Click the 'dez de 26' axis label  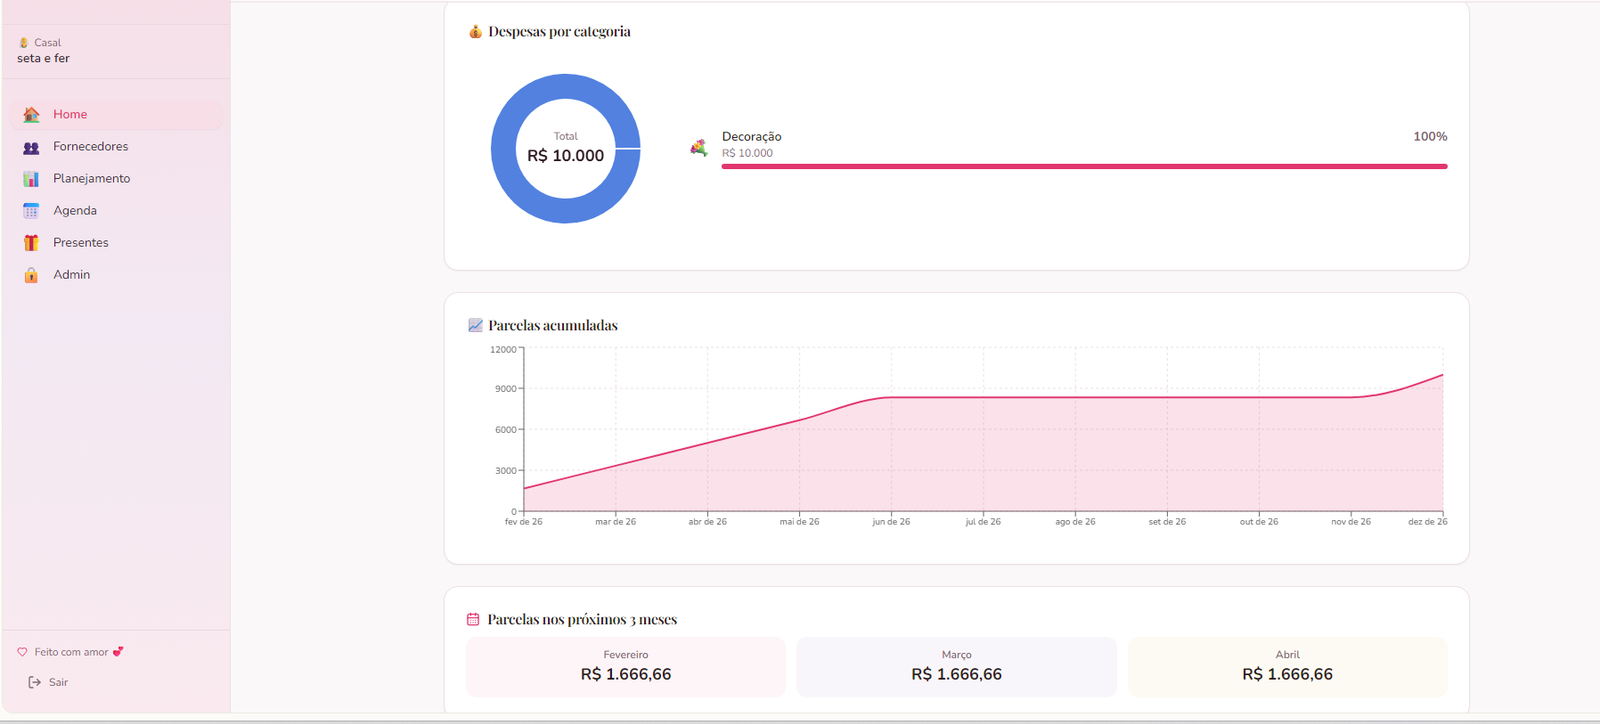[1428, 522]
